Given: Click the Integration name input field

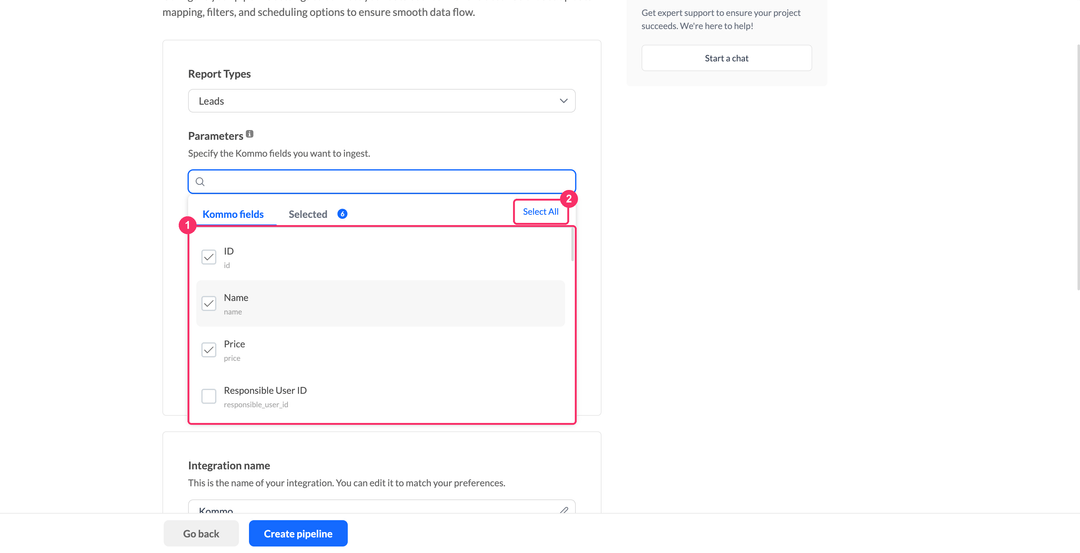Looking at the screenshot, I should point(382,507).
